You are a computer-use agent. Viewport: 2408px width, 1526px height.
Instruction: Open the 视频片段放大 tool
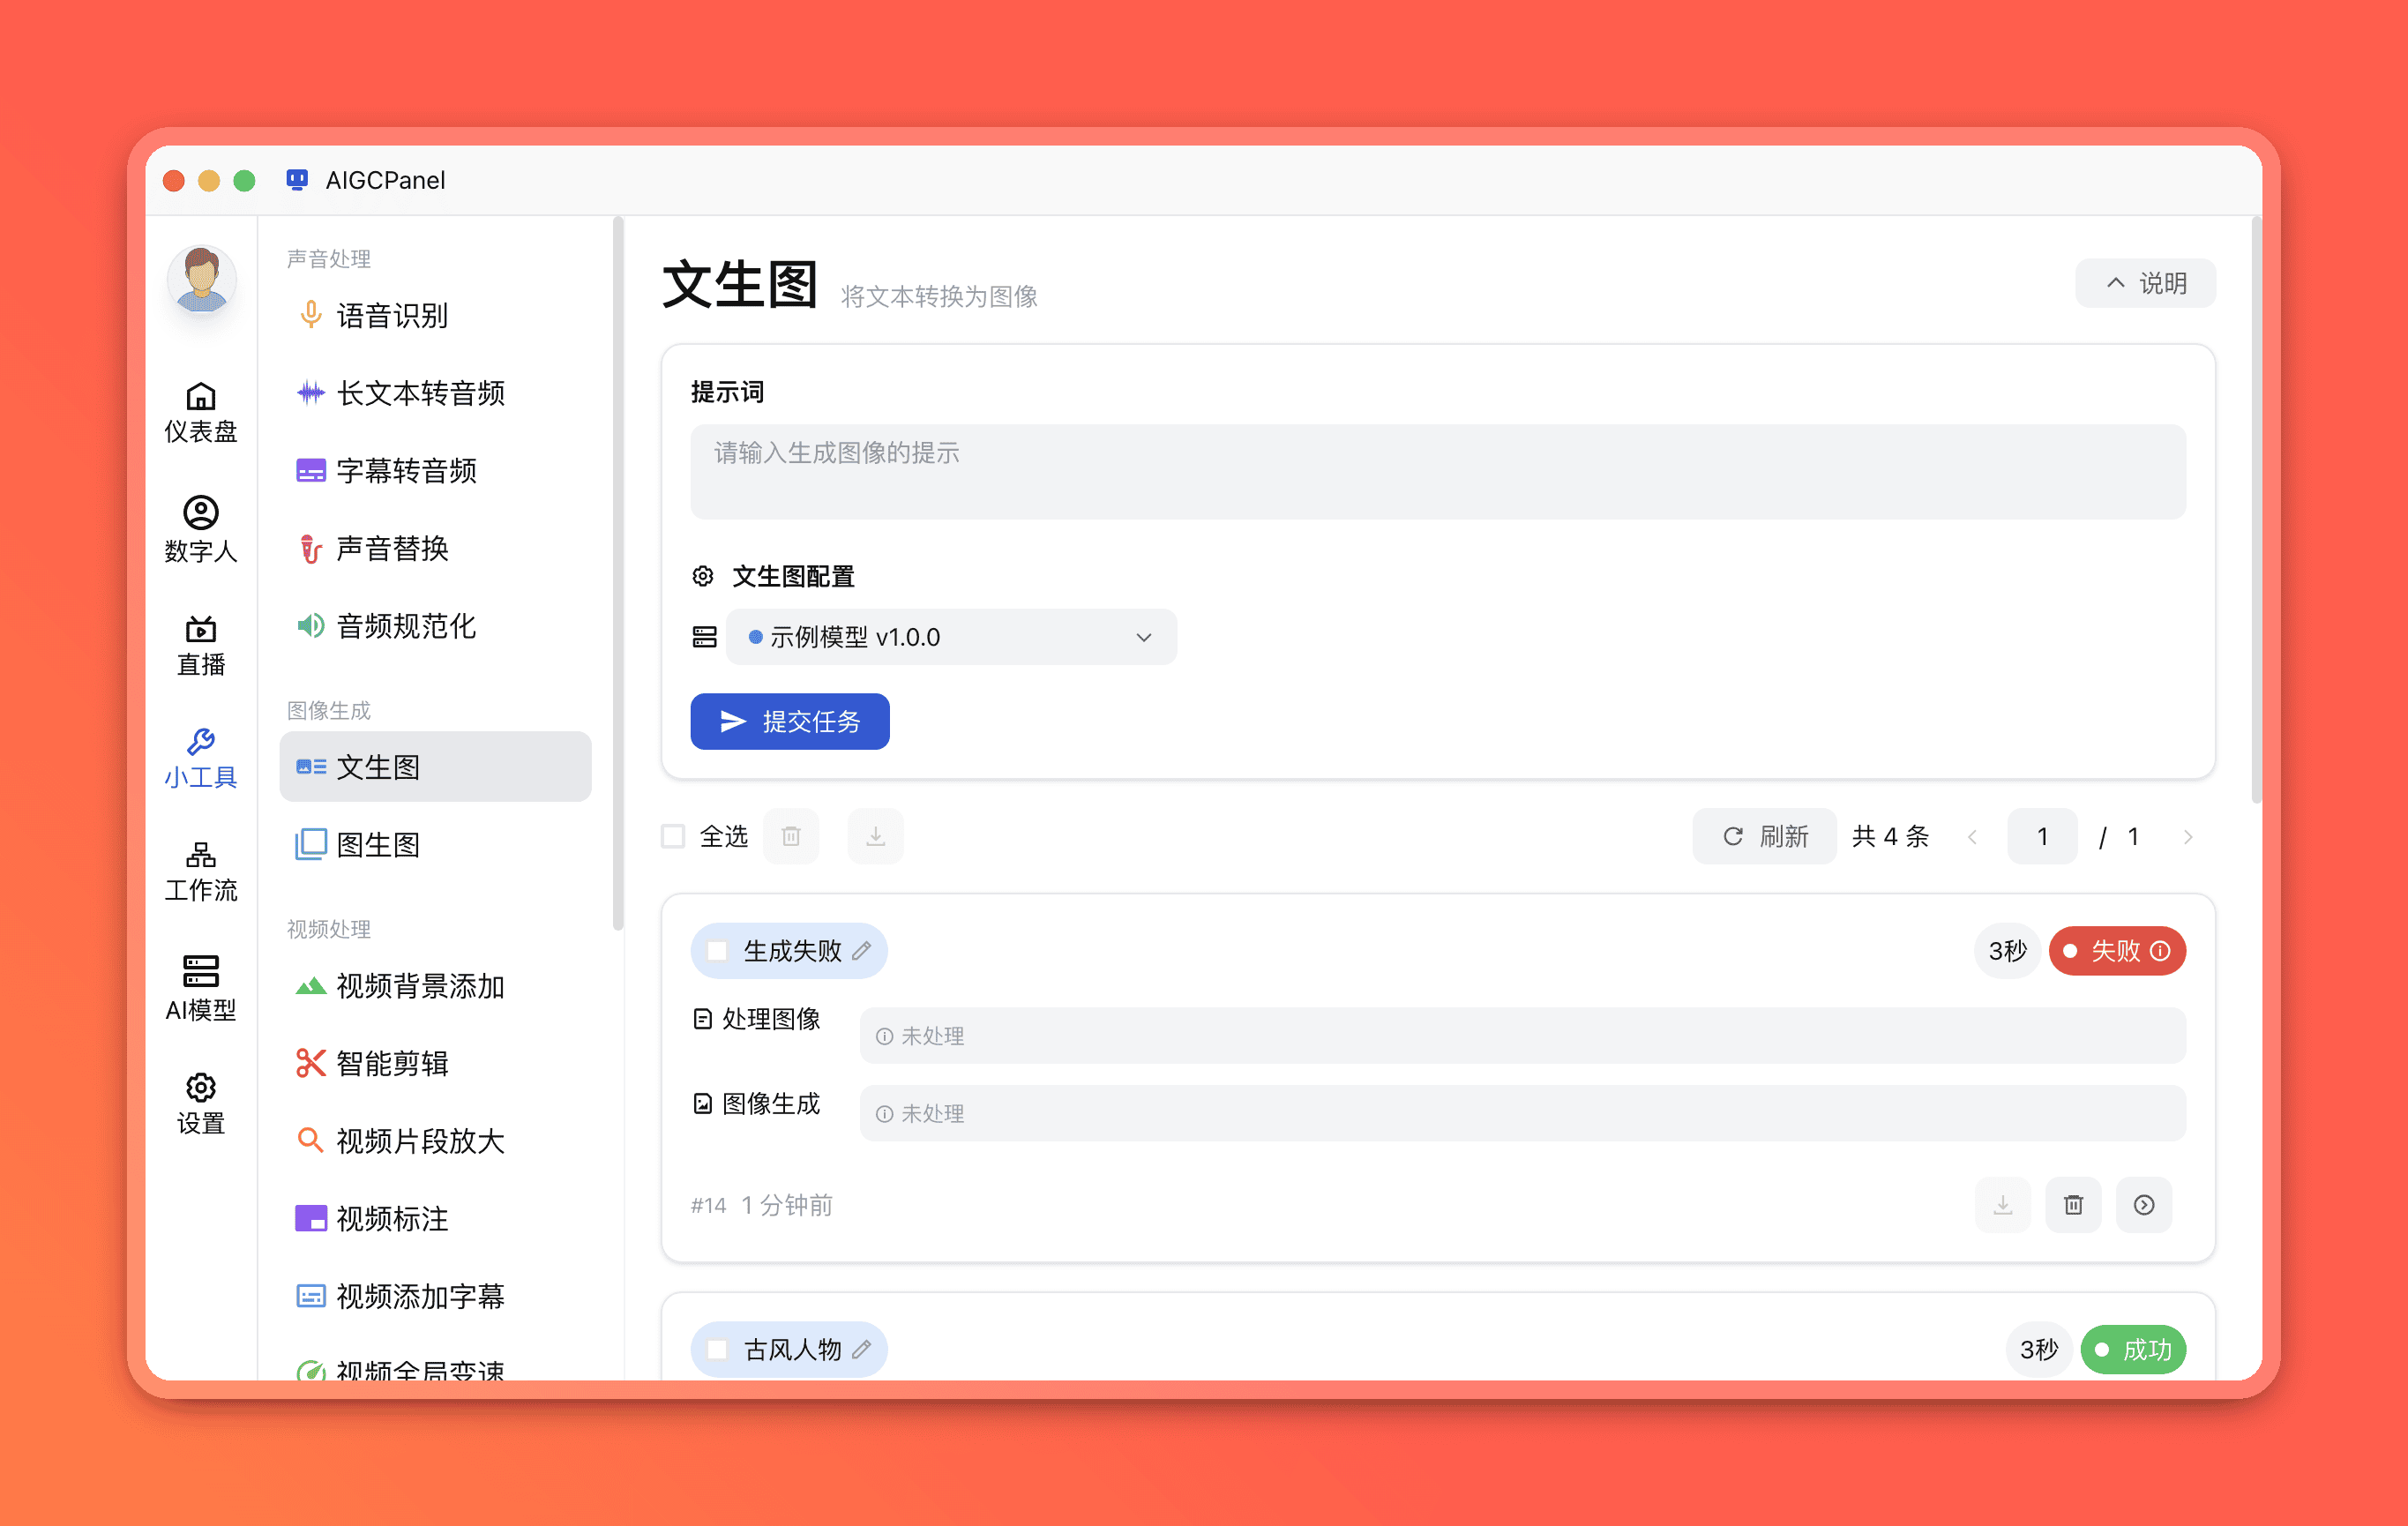tap(435, 1141)
